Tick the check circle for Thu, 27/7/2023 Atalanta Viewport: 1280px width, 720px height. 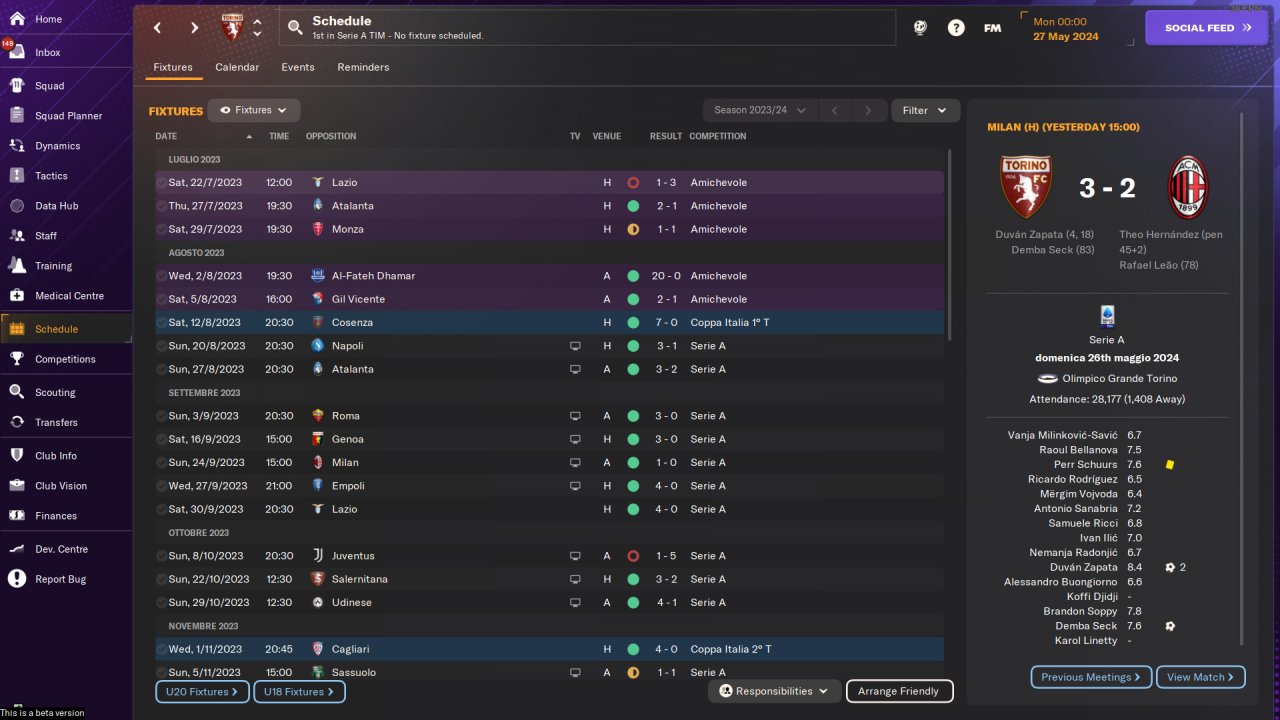coord(162,206)
